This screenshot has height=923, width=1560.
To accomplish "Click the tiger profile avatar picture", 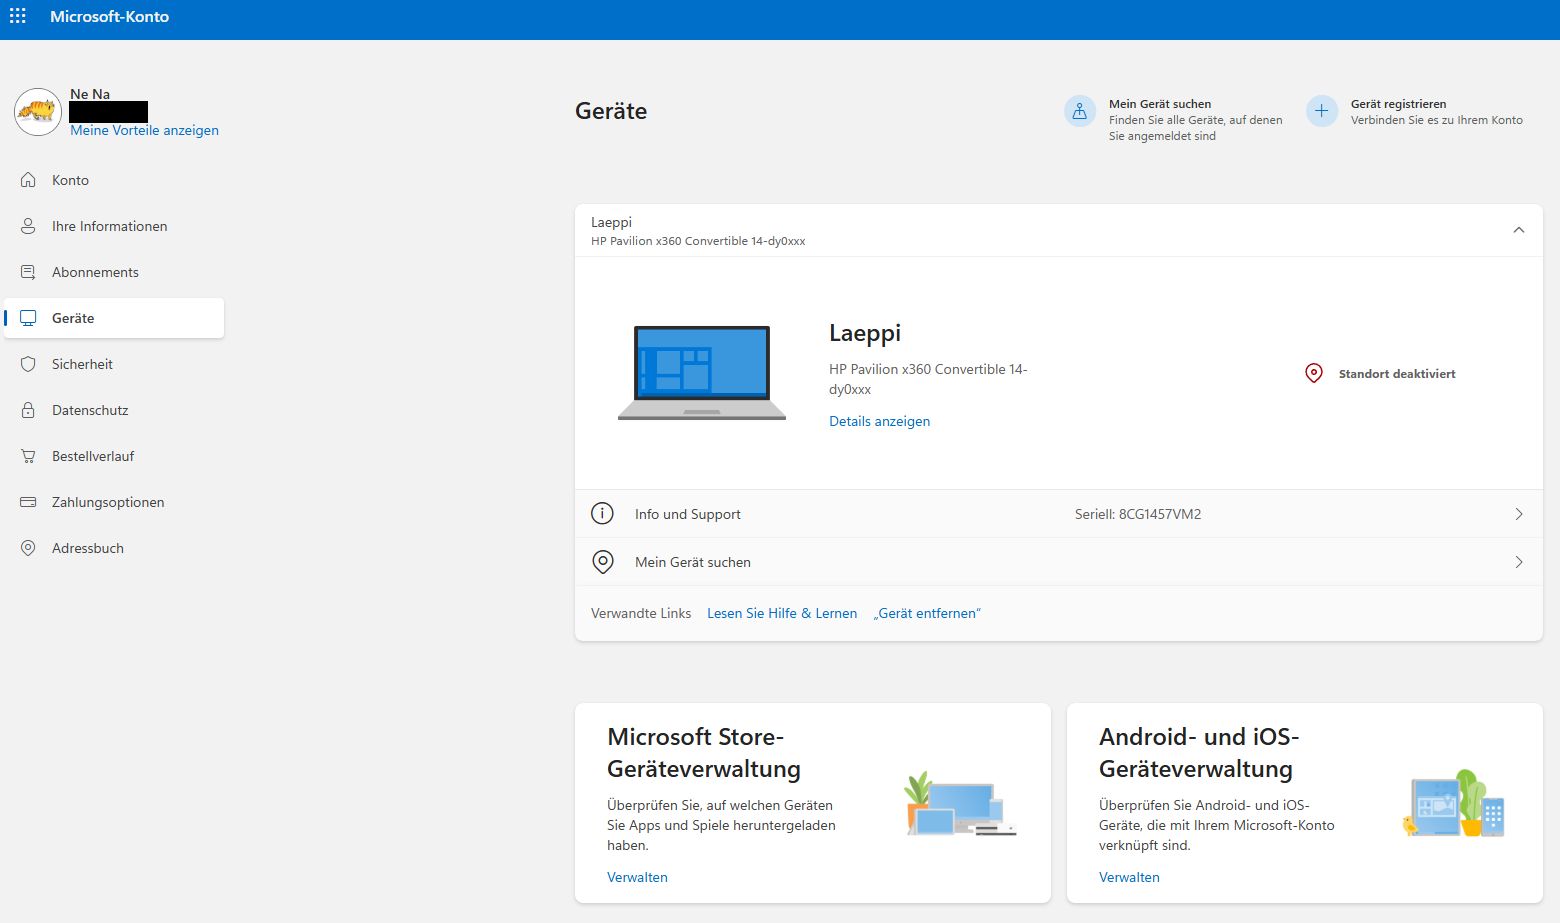I will [x=38, y=111].
